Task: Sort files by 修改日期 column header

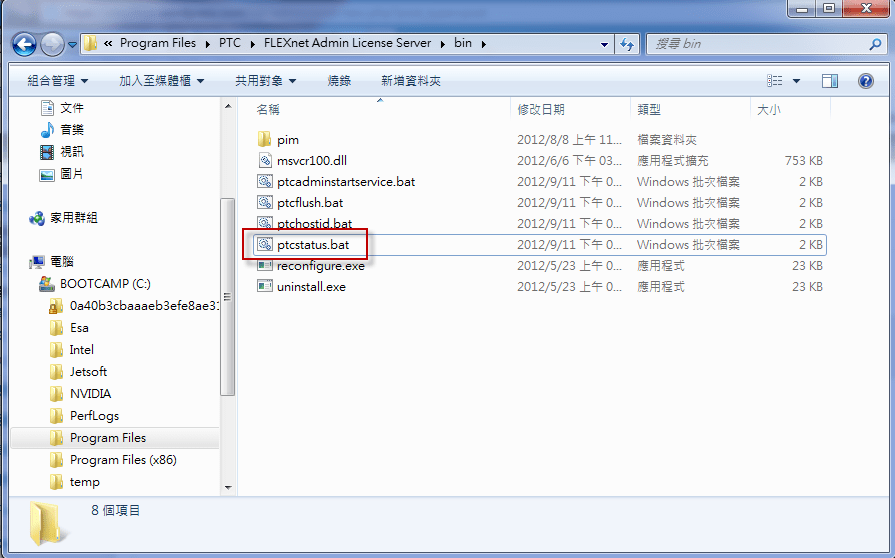Action: coord(541,109)
